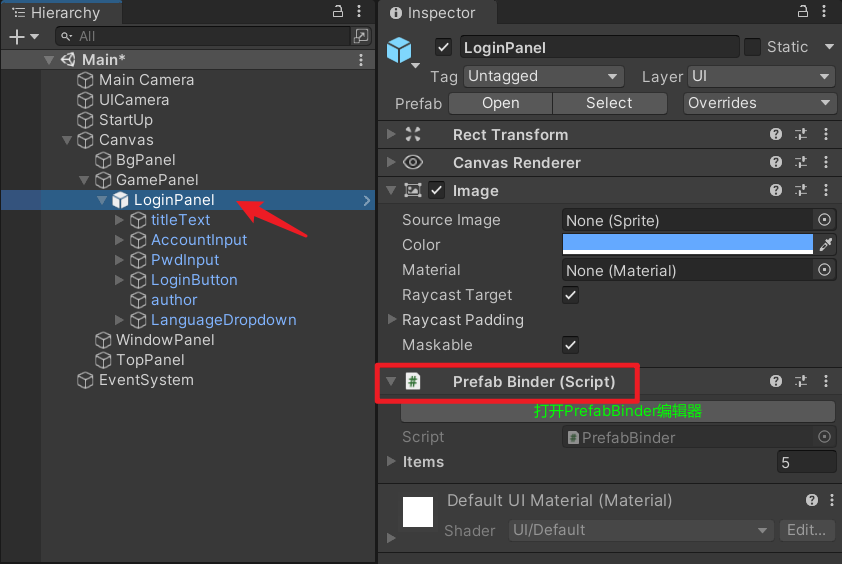Open Image component more options
Screen dimensions: 842x564
click(826, 190)
